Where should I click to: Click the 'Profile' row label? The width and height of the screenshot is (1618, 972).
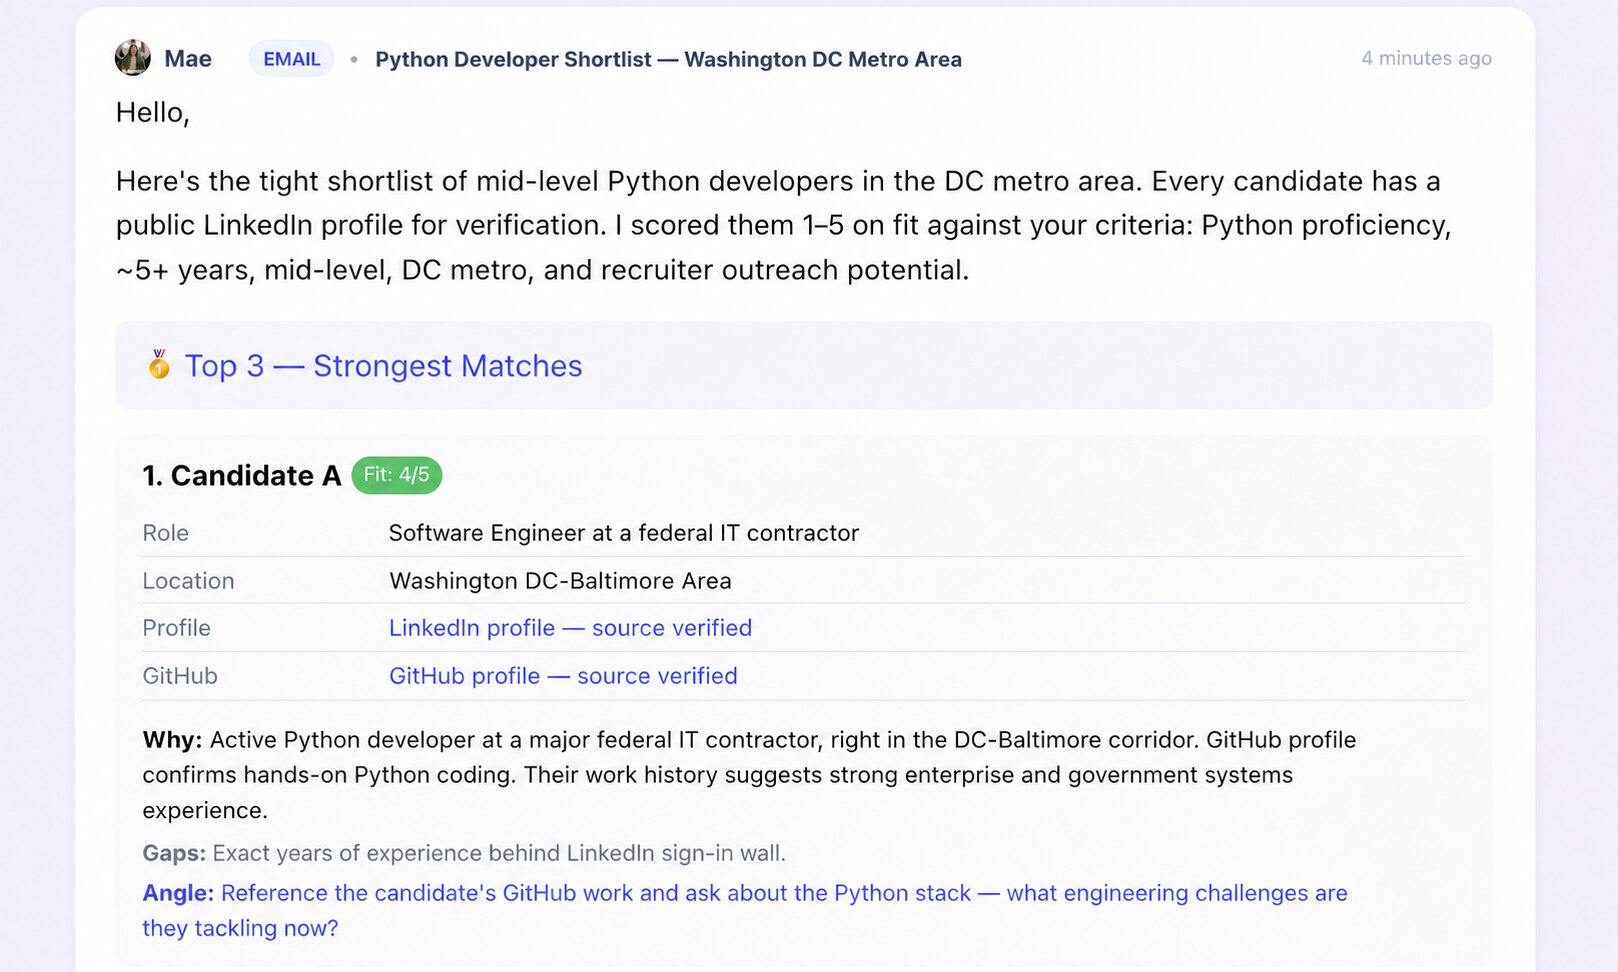(176, 628)
